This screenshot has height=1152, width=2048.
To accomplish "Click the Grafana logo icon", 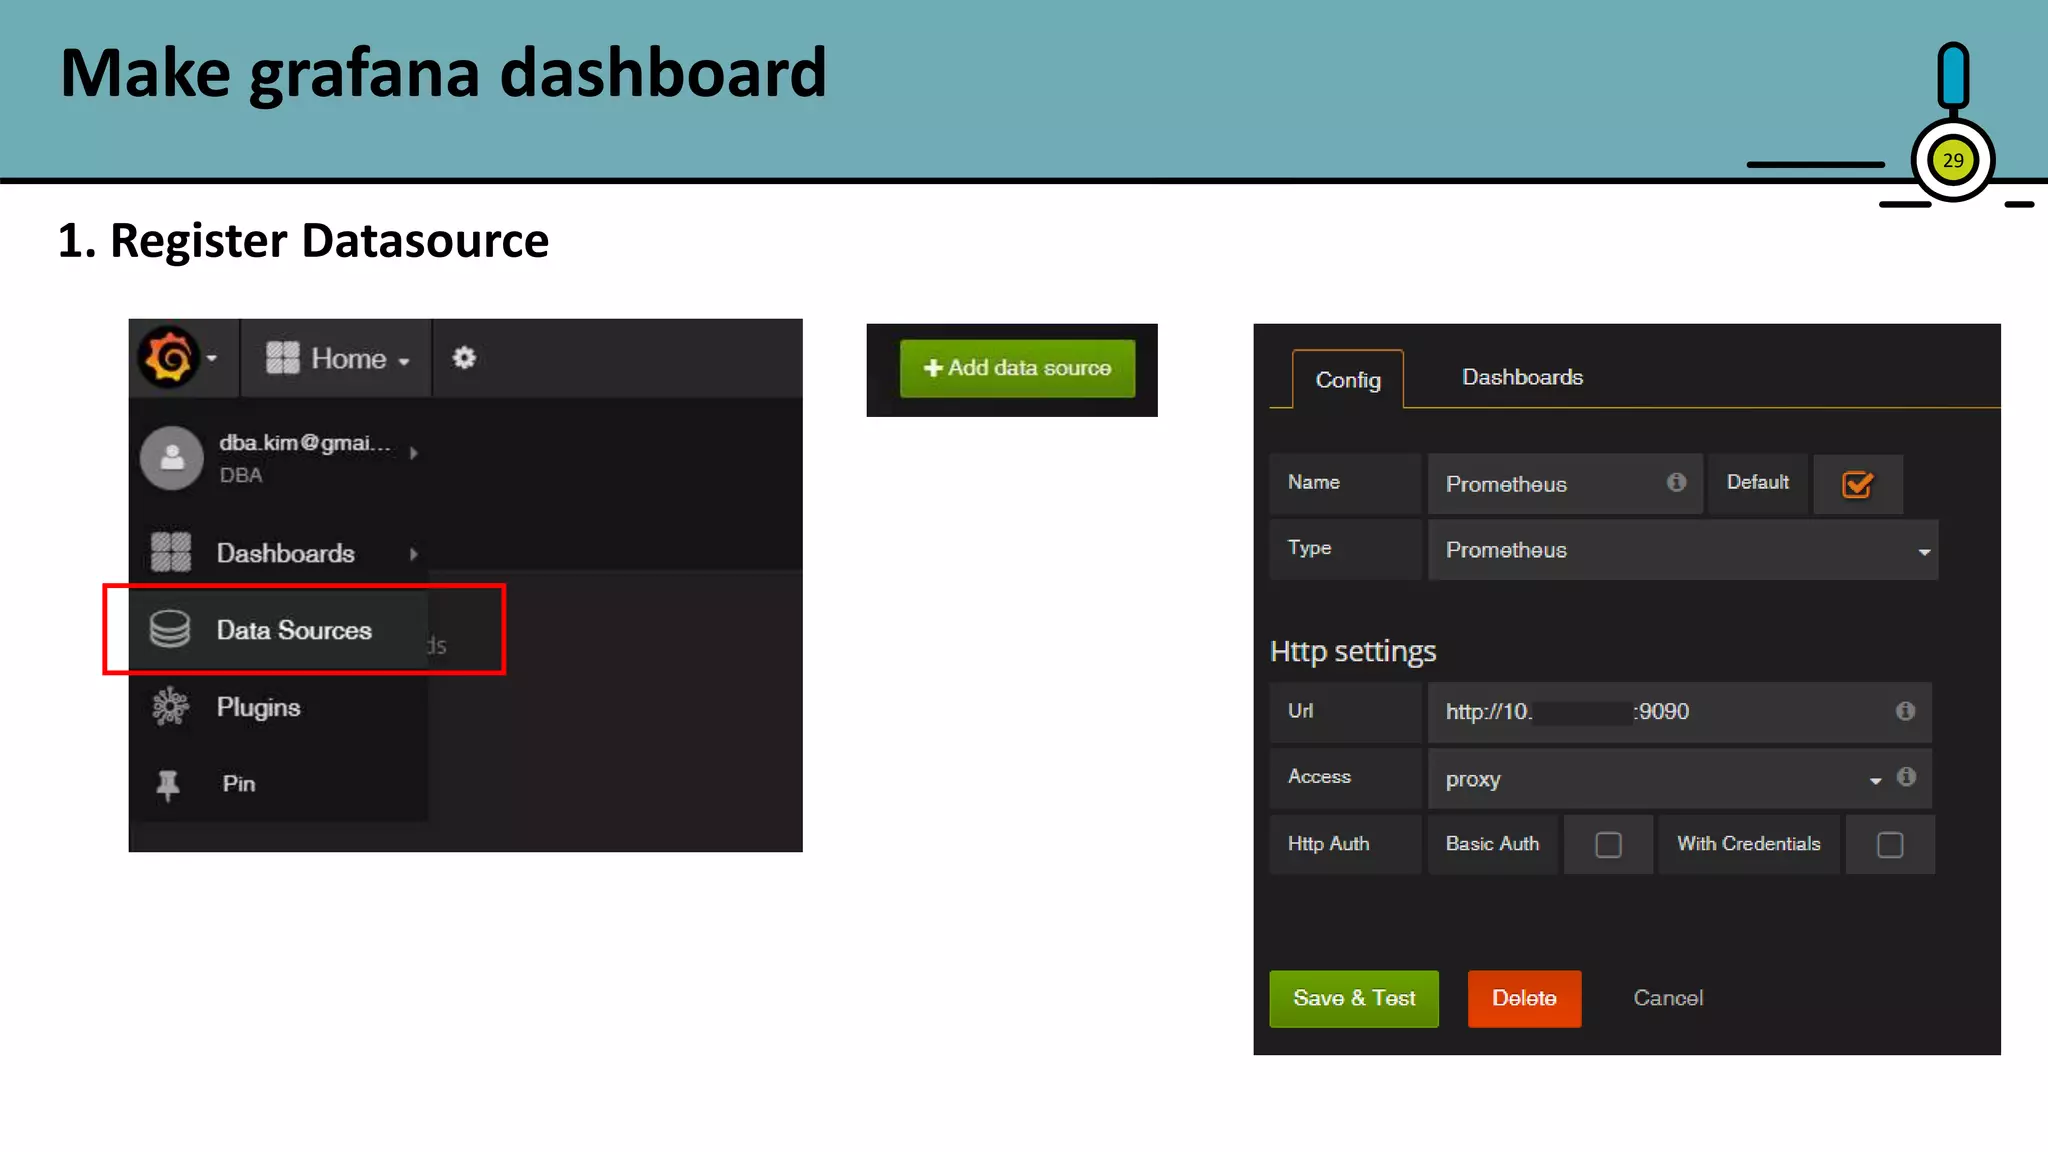I will (x=169, y=357).
